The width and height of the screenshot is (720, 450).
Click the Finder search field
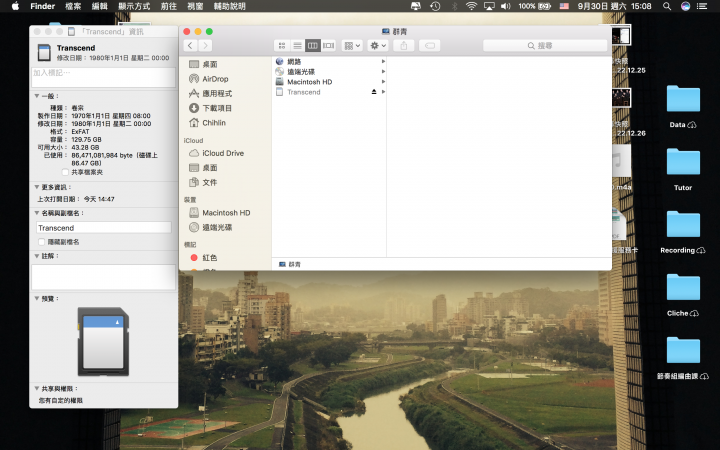click(x=545, y=45)
